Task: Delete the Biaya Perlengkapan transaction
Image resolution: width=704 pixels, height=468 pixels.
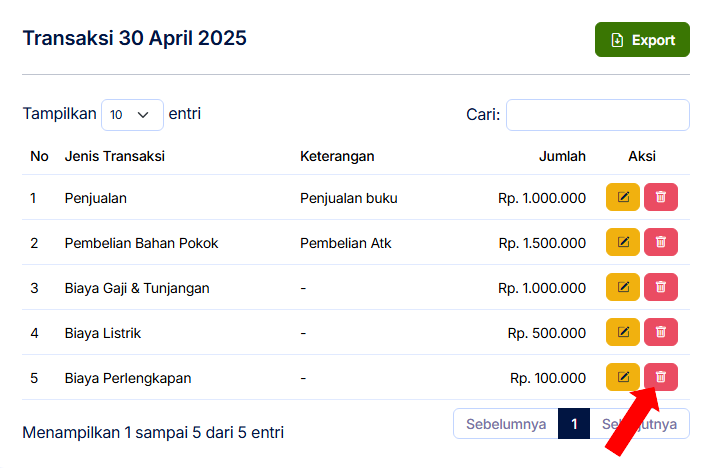Action: [x=660, y=377]
